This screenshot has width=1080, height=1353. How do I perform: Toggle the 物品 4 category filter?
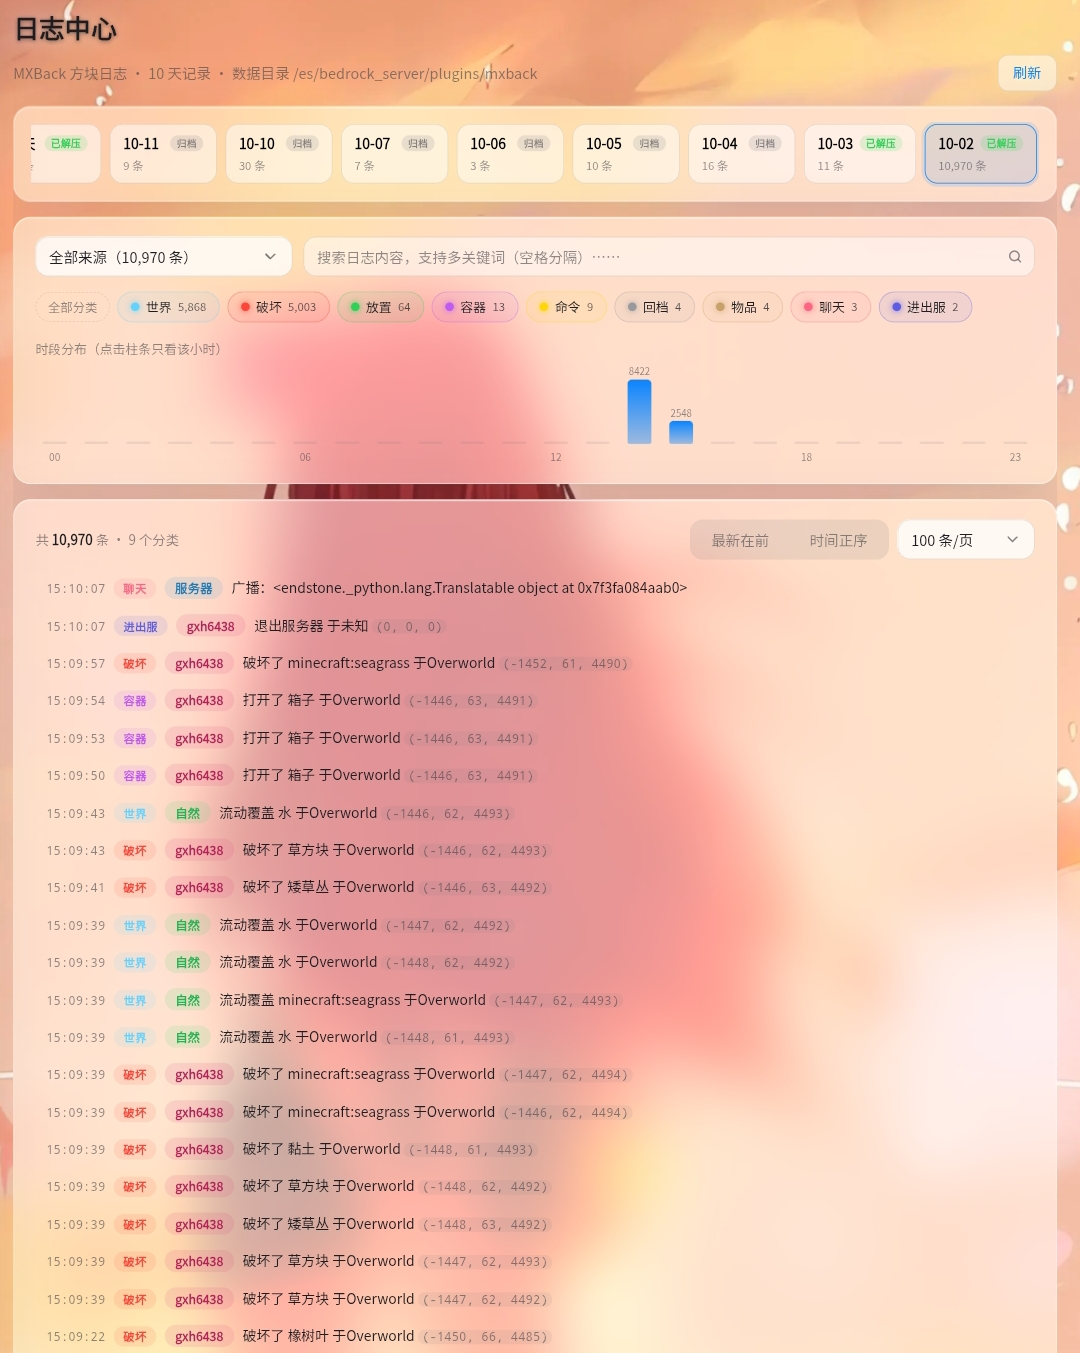point(742,307)
